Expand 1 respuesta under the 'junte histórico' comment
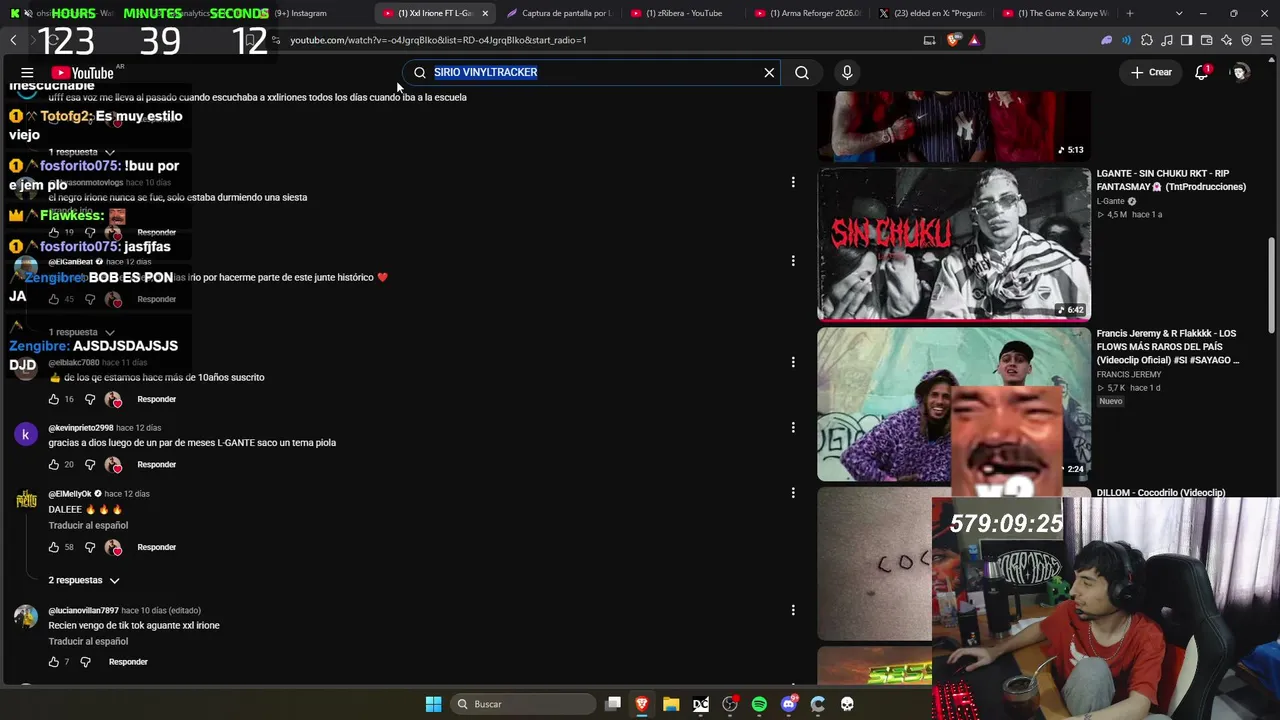 click(x=82, y=332)
